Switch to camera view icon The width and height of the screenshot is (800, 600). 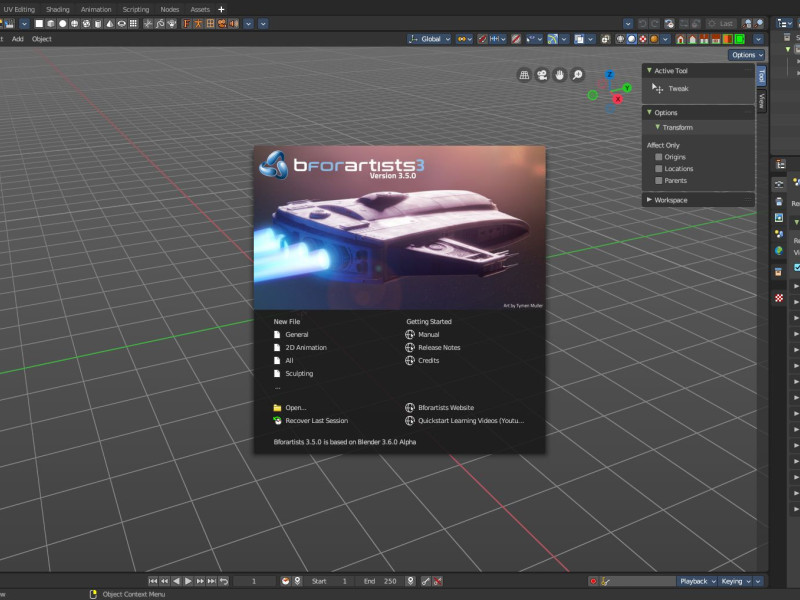(x=542, y=75)
